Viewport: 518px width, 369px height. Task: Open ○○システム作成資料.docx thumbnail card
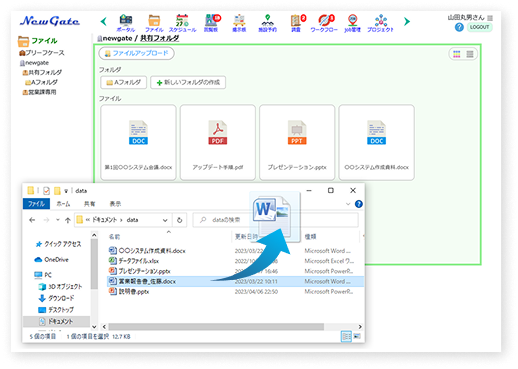point(377,143)
